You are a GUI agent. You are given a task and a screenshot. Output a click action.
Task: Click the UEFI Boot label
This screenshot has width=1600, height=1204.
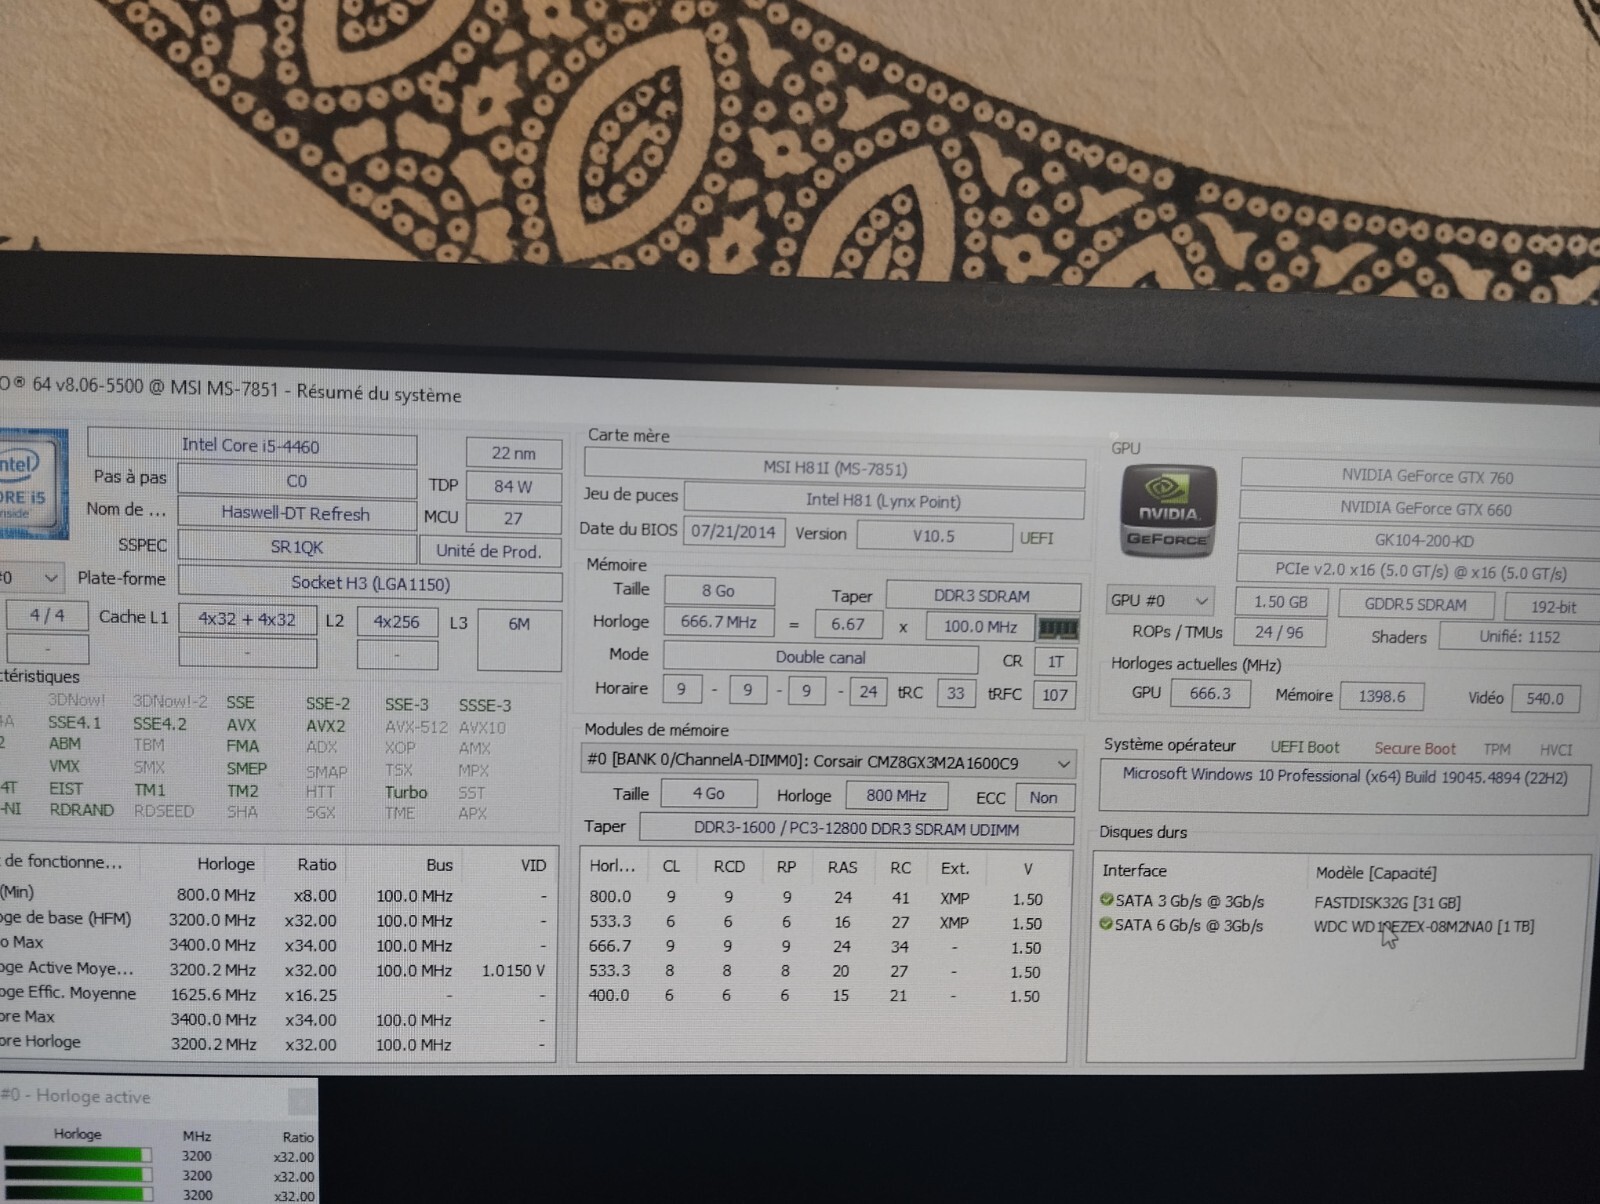point(1305,747)
